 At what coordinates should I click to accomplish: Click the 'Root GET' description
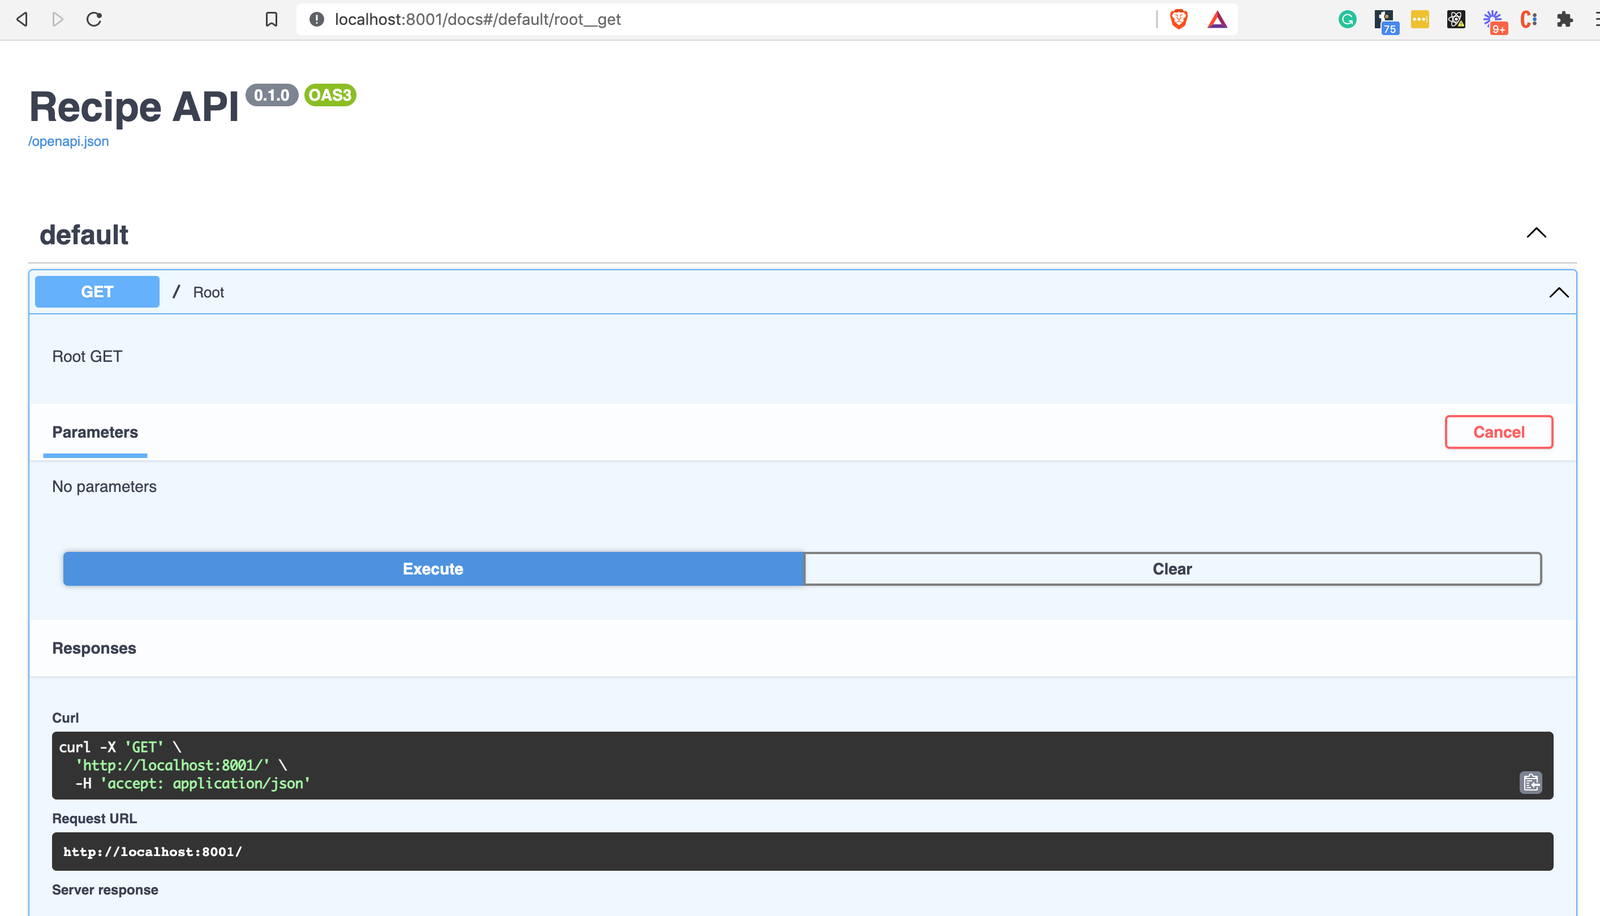87,356
